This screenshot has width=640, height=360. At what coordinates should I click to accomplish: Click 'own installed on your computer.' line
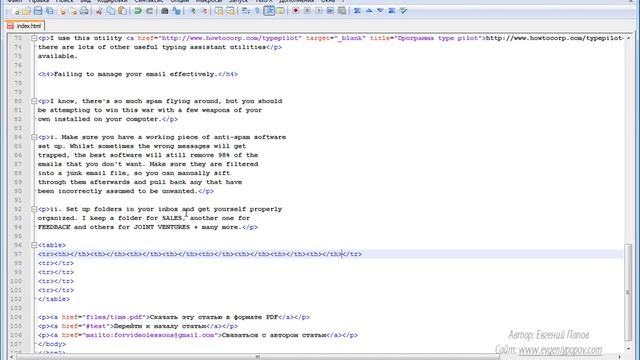tap(100, 119)
